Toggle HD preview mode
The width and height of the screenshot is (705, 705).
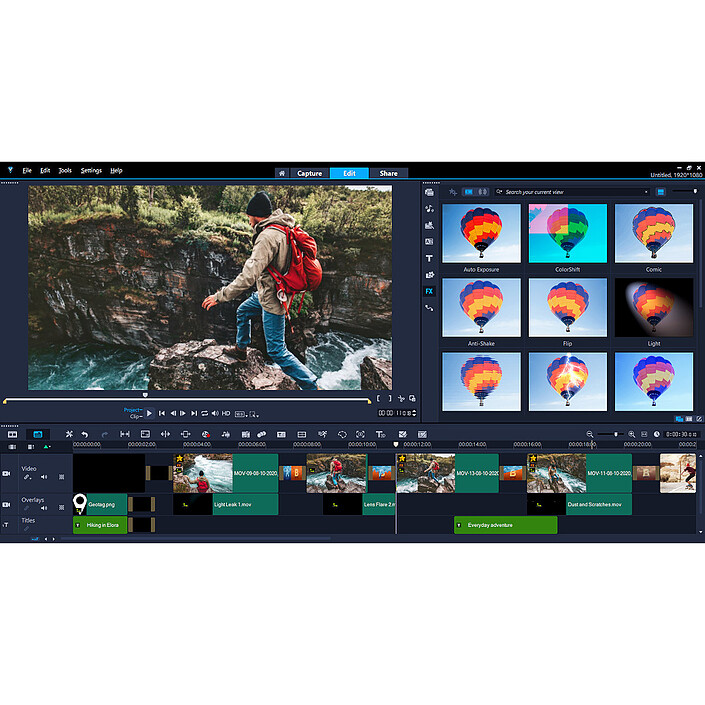click(x=226, y=413)
